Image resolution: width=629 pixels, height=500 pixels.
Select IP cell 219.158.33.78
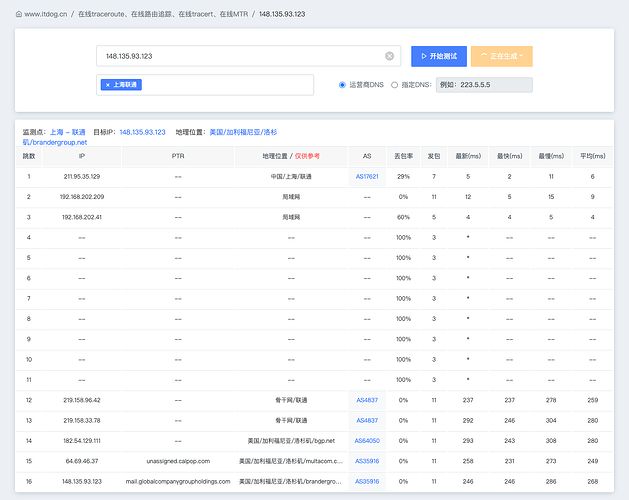(x=82, y=421)
